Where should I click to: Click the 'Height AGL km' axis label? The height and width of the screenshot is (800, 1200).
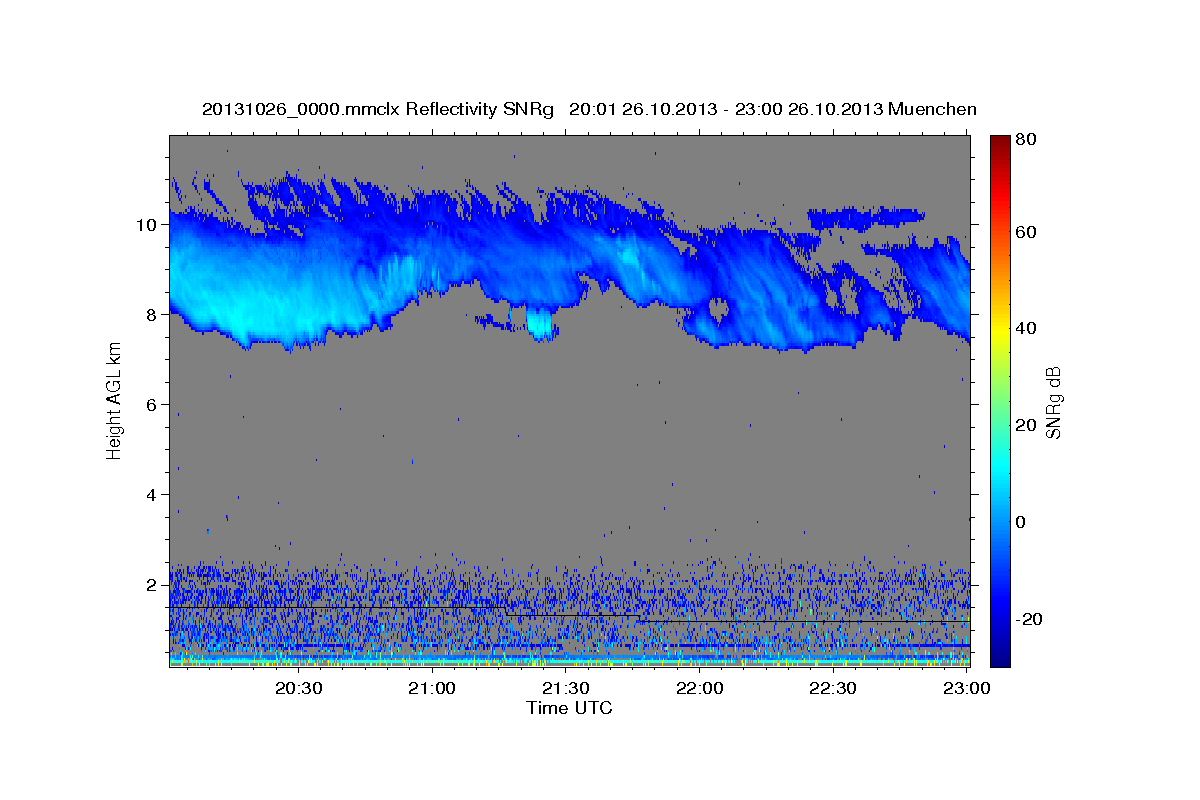pyautogui.click(x=114, y=400)
